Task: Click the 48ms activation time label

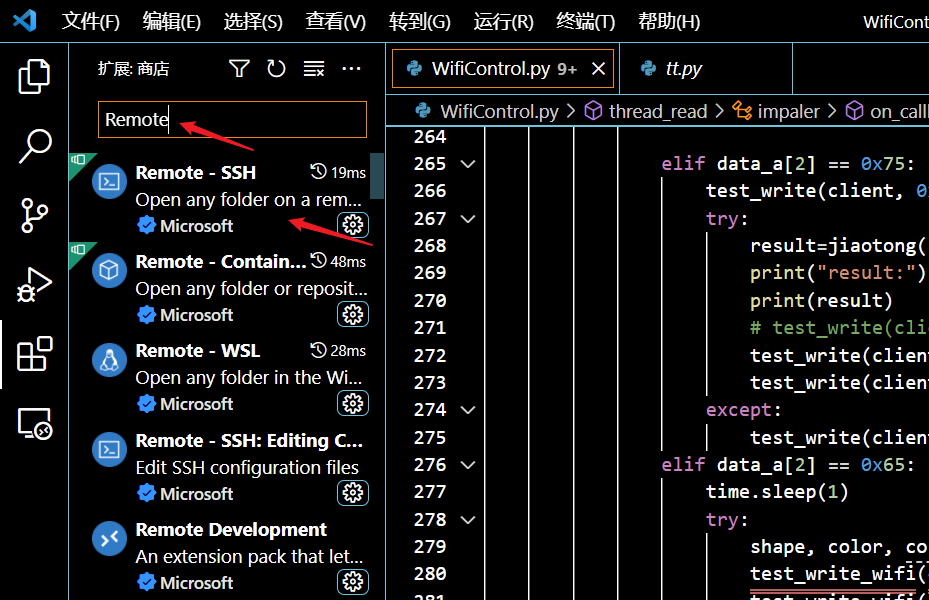Action: 348,261
